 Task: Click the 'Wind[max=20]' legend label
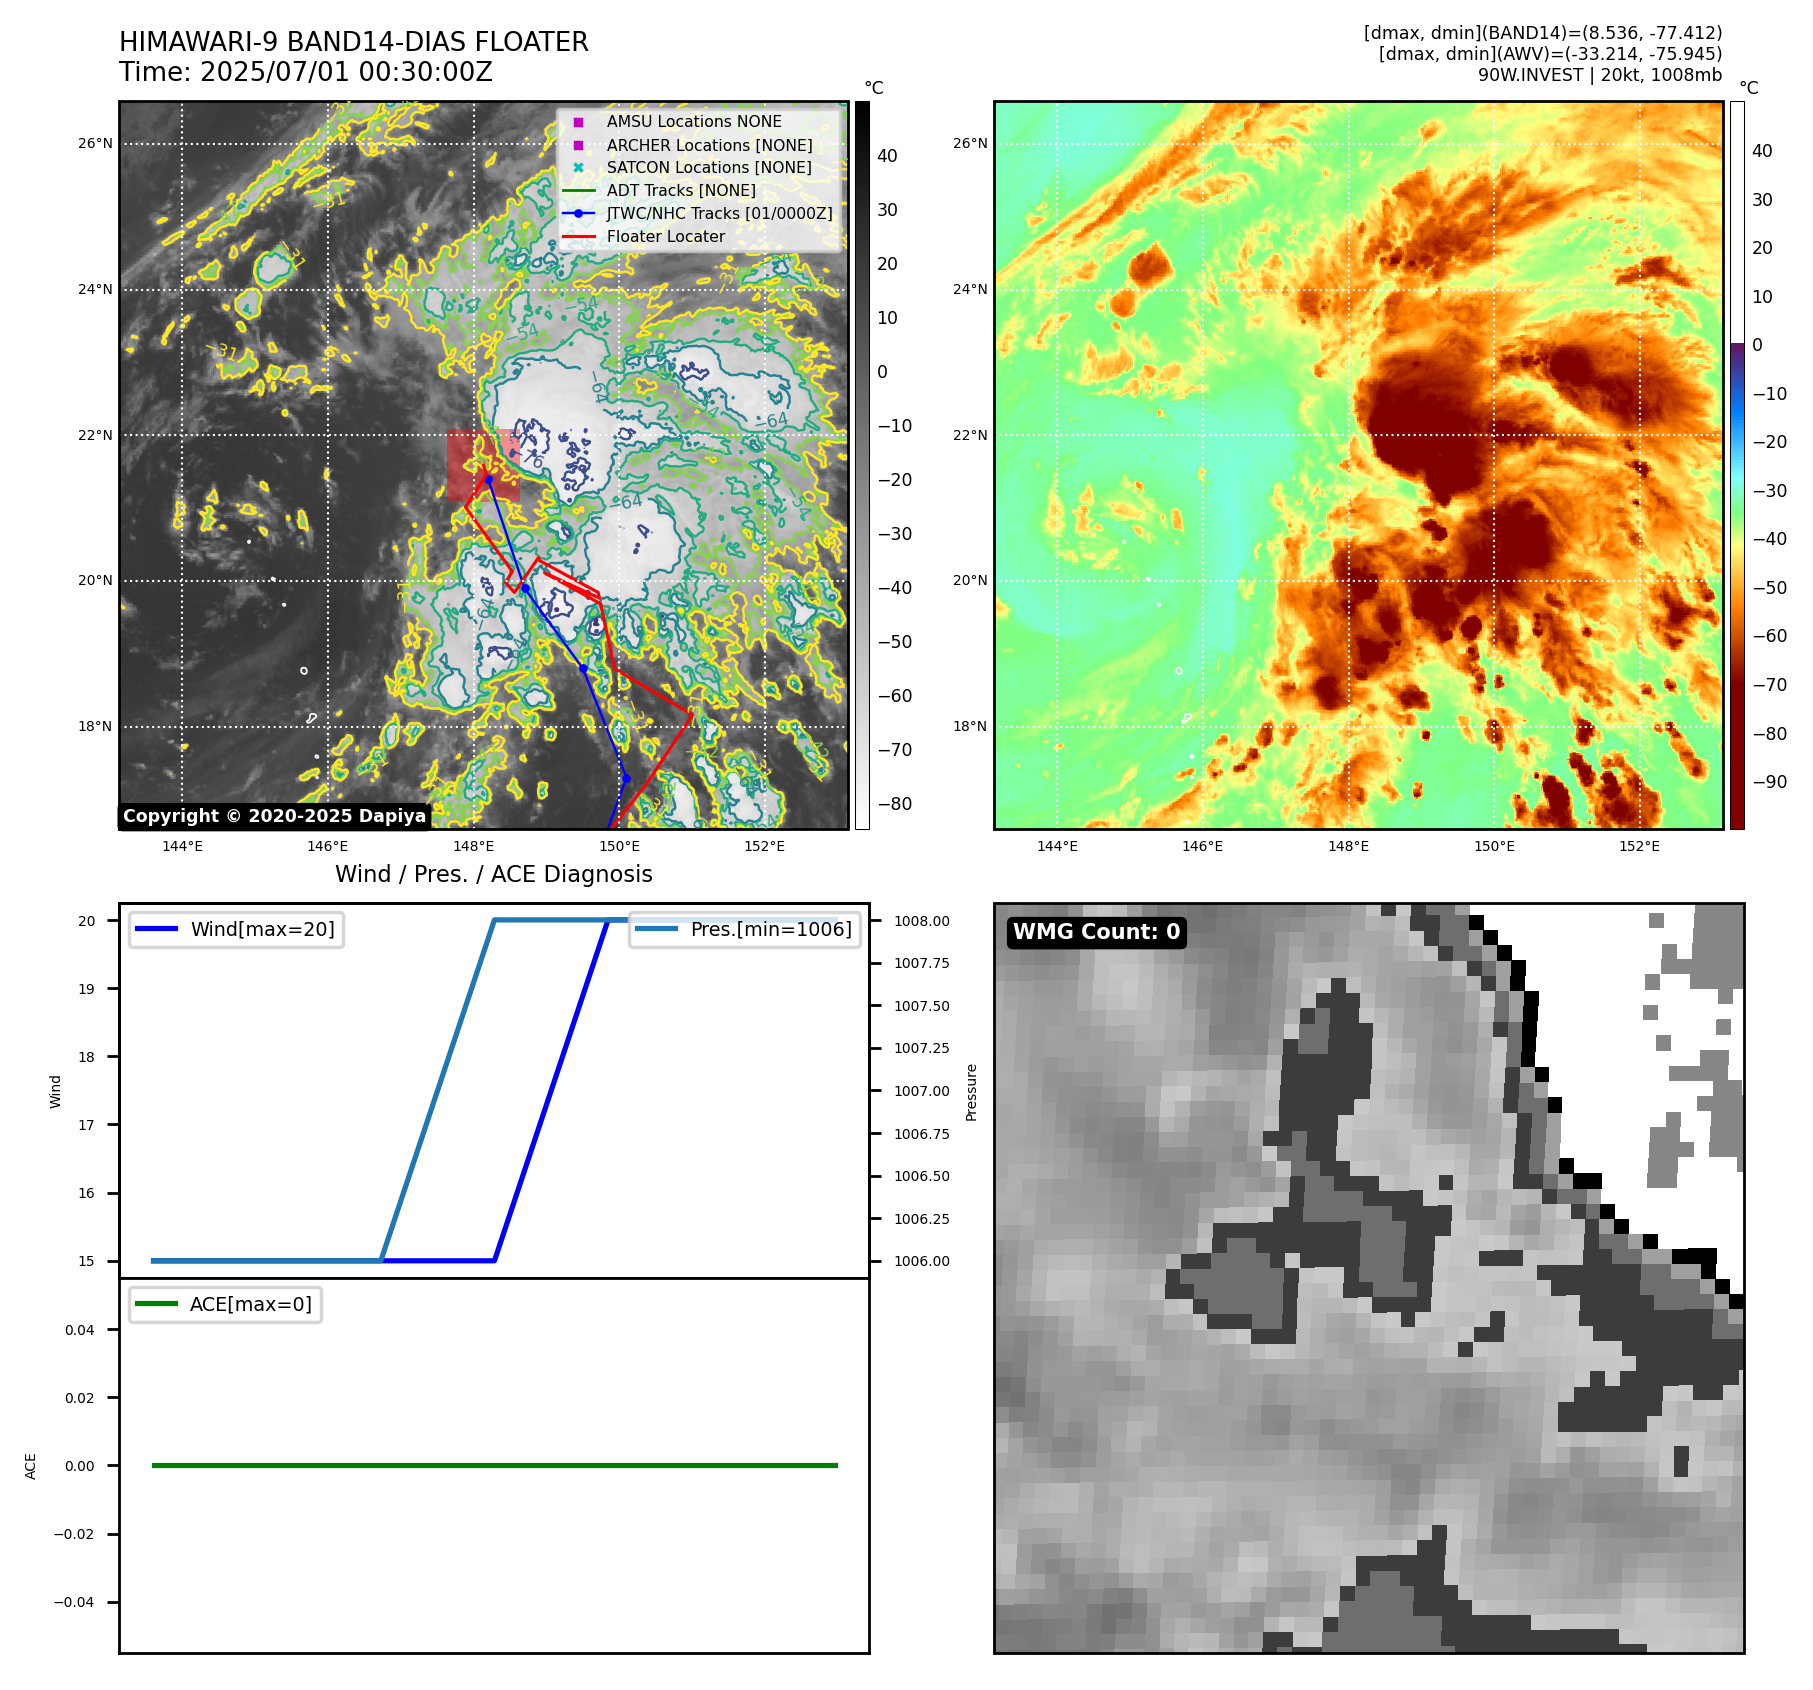pyautogui.click(x=263, y=929)
